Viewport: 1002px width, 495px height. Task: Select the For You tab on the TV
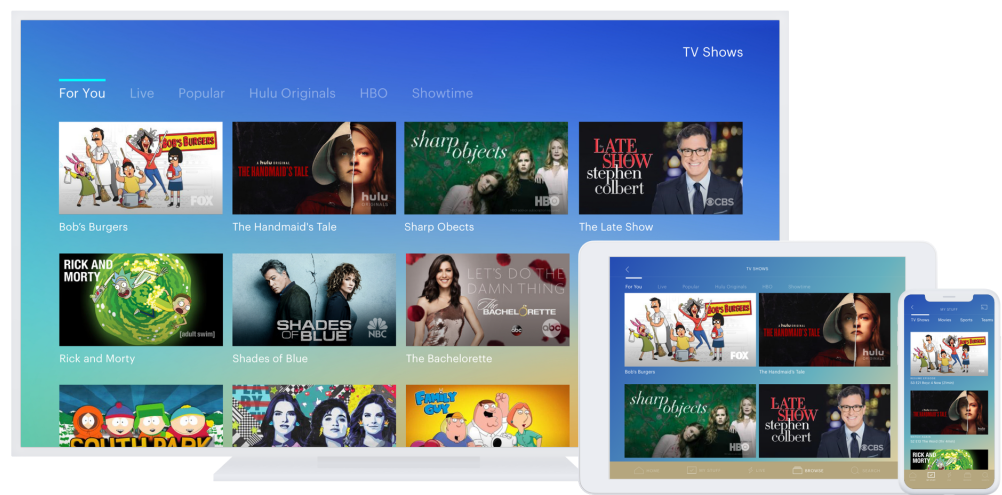(x=82, y=93)
